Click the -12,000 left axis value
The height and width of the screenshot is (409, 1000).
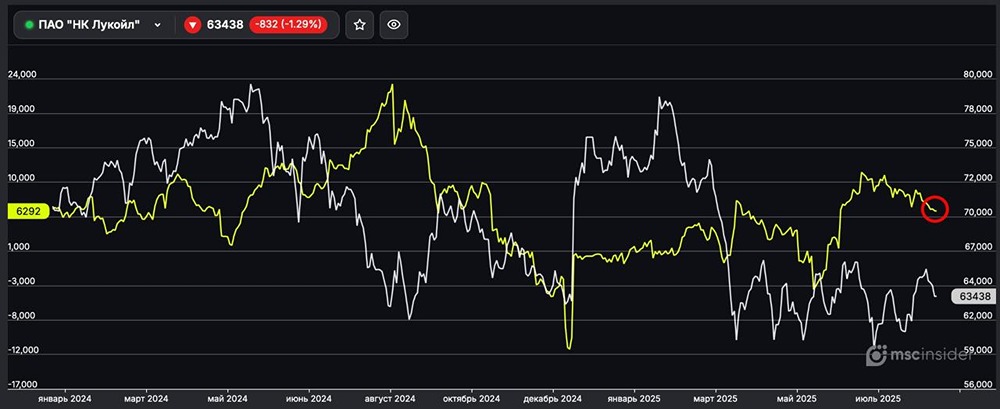click(22, 350)
